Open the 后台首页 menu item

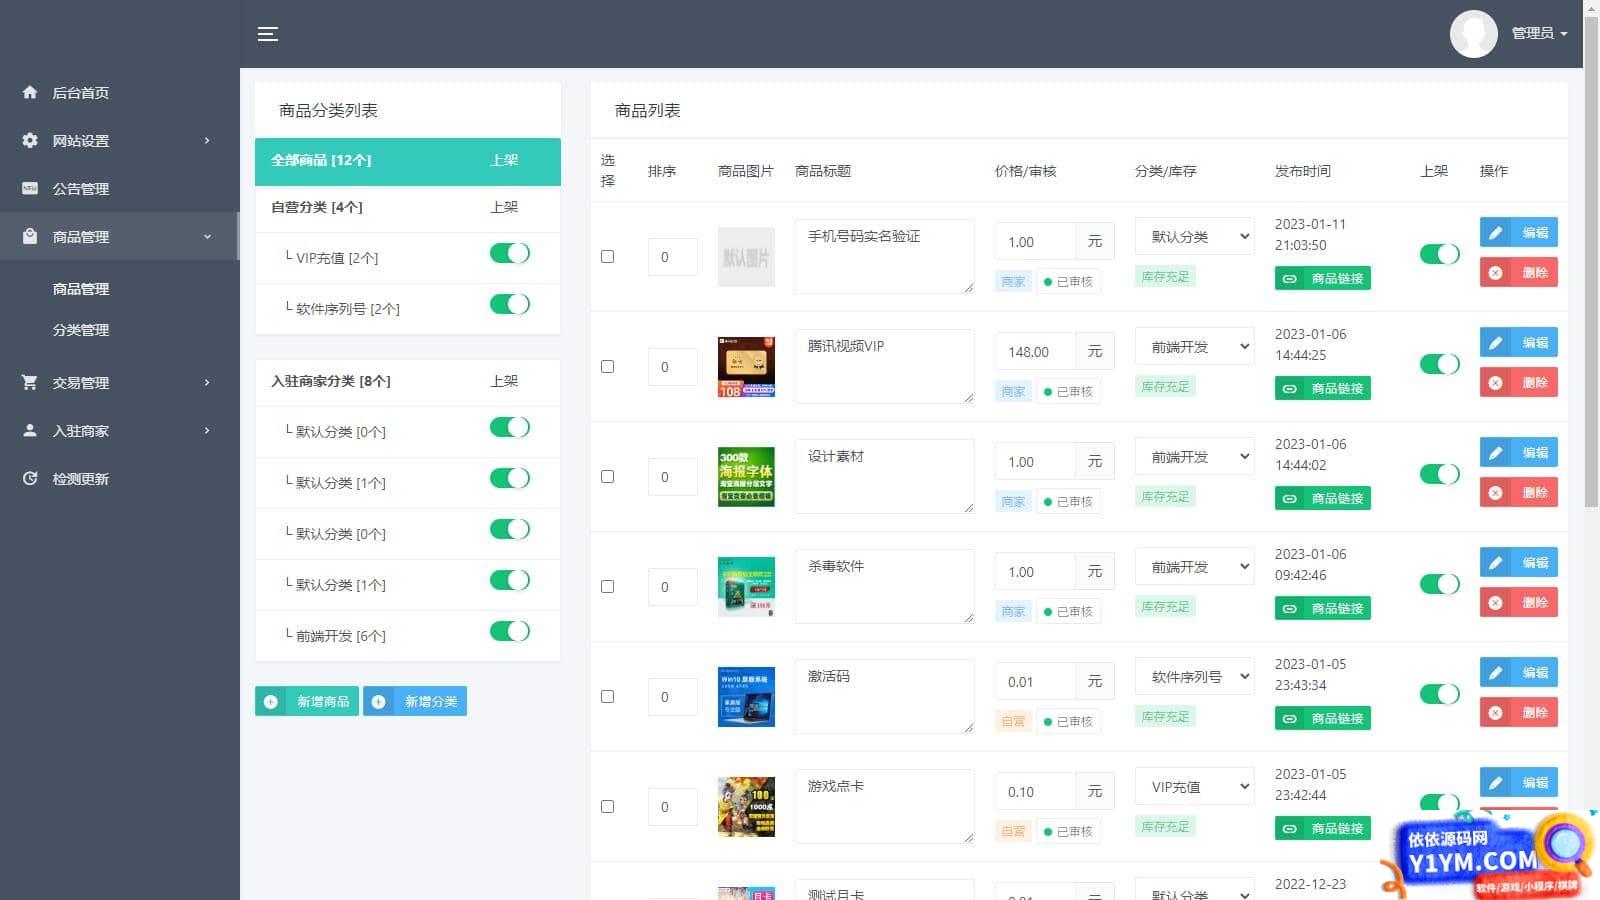pyautogui.click(x=120, y=92)
